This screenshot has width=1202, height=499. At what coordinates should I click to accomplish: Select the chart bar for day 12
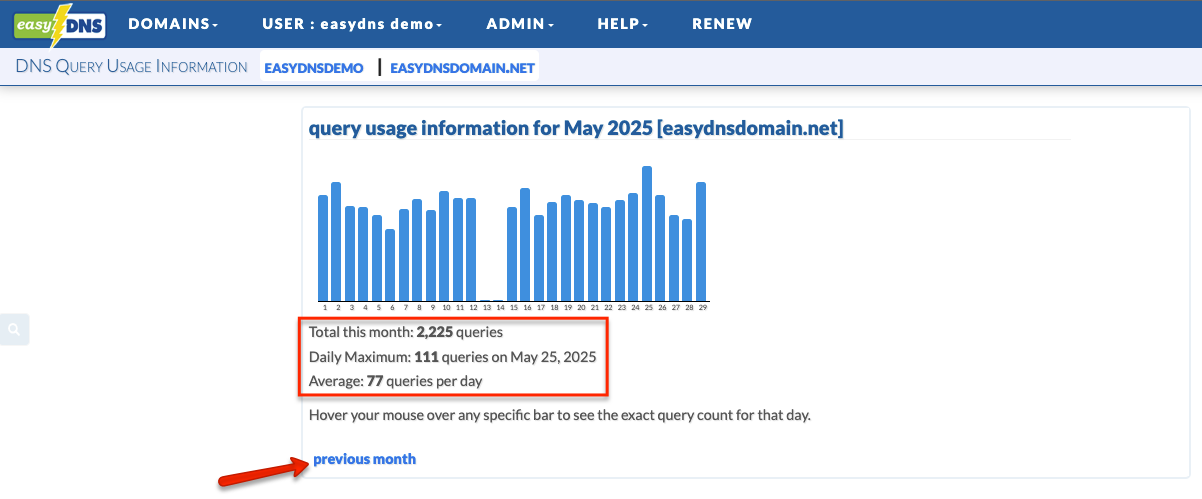(x=471, y=249)
